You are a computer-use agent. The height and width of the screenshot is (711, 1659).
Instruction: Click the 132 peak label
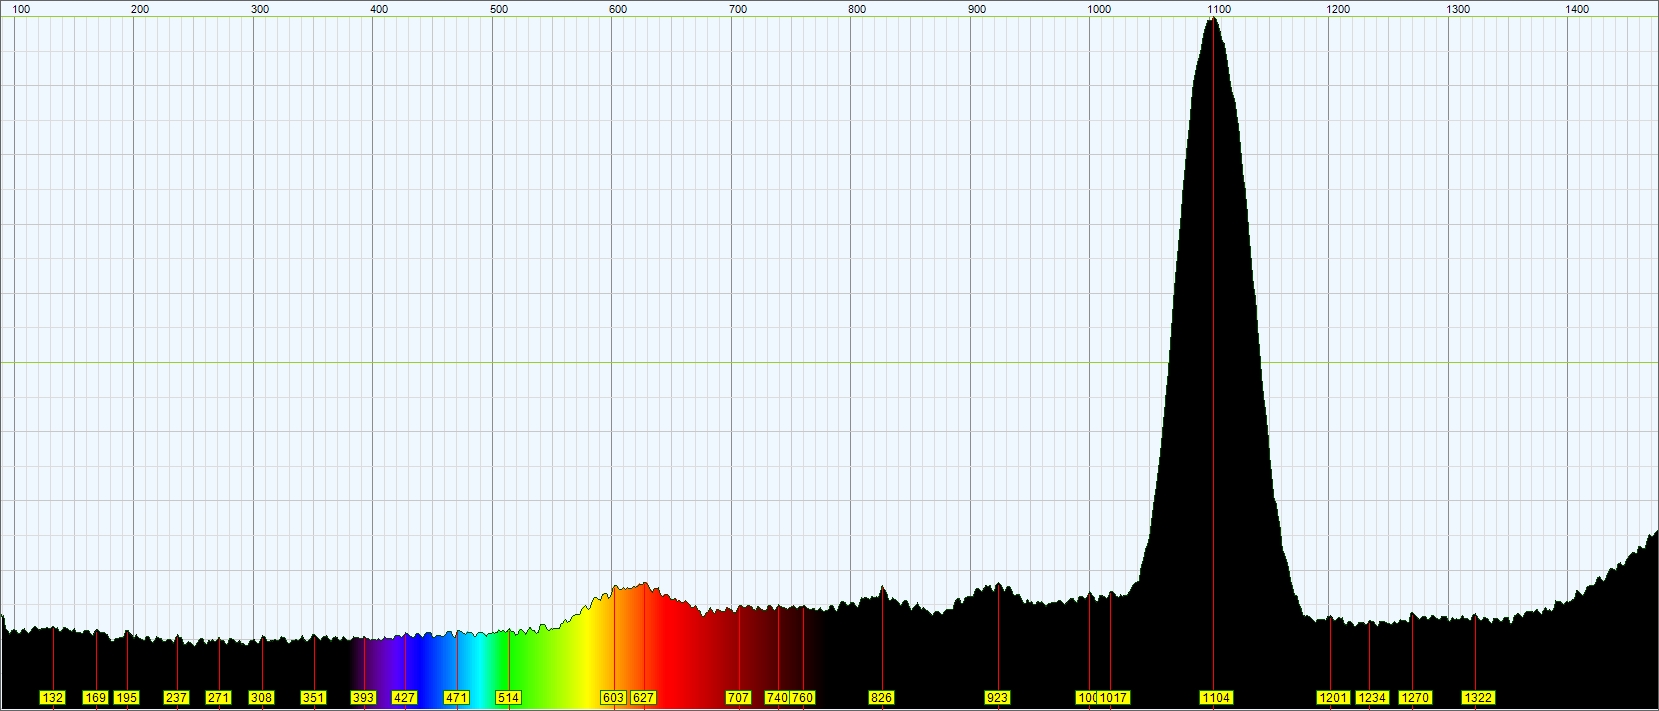point(52,698)
